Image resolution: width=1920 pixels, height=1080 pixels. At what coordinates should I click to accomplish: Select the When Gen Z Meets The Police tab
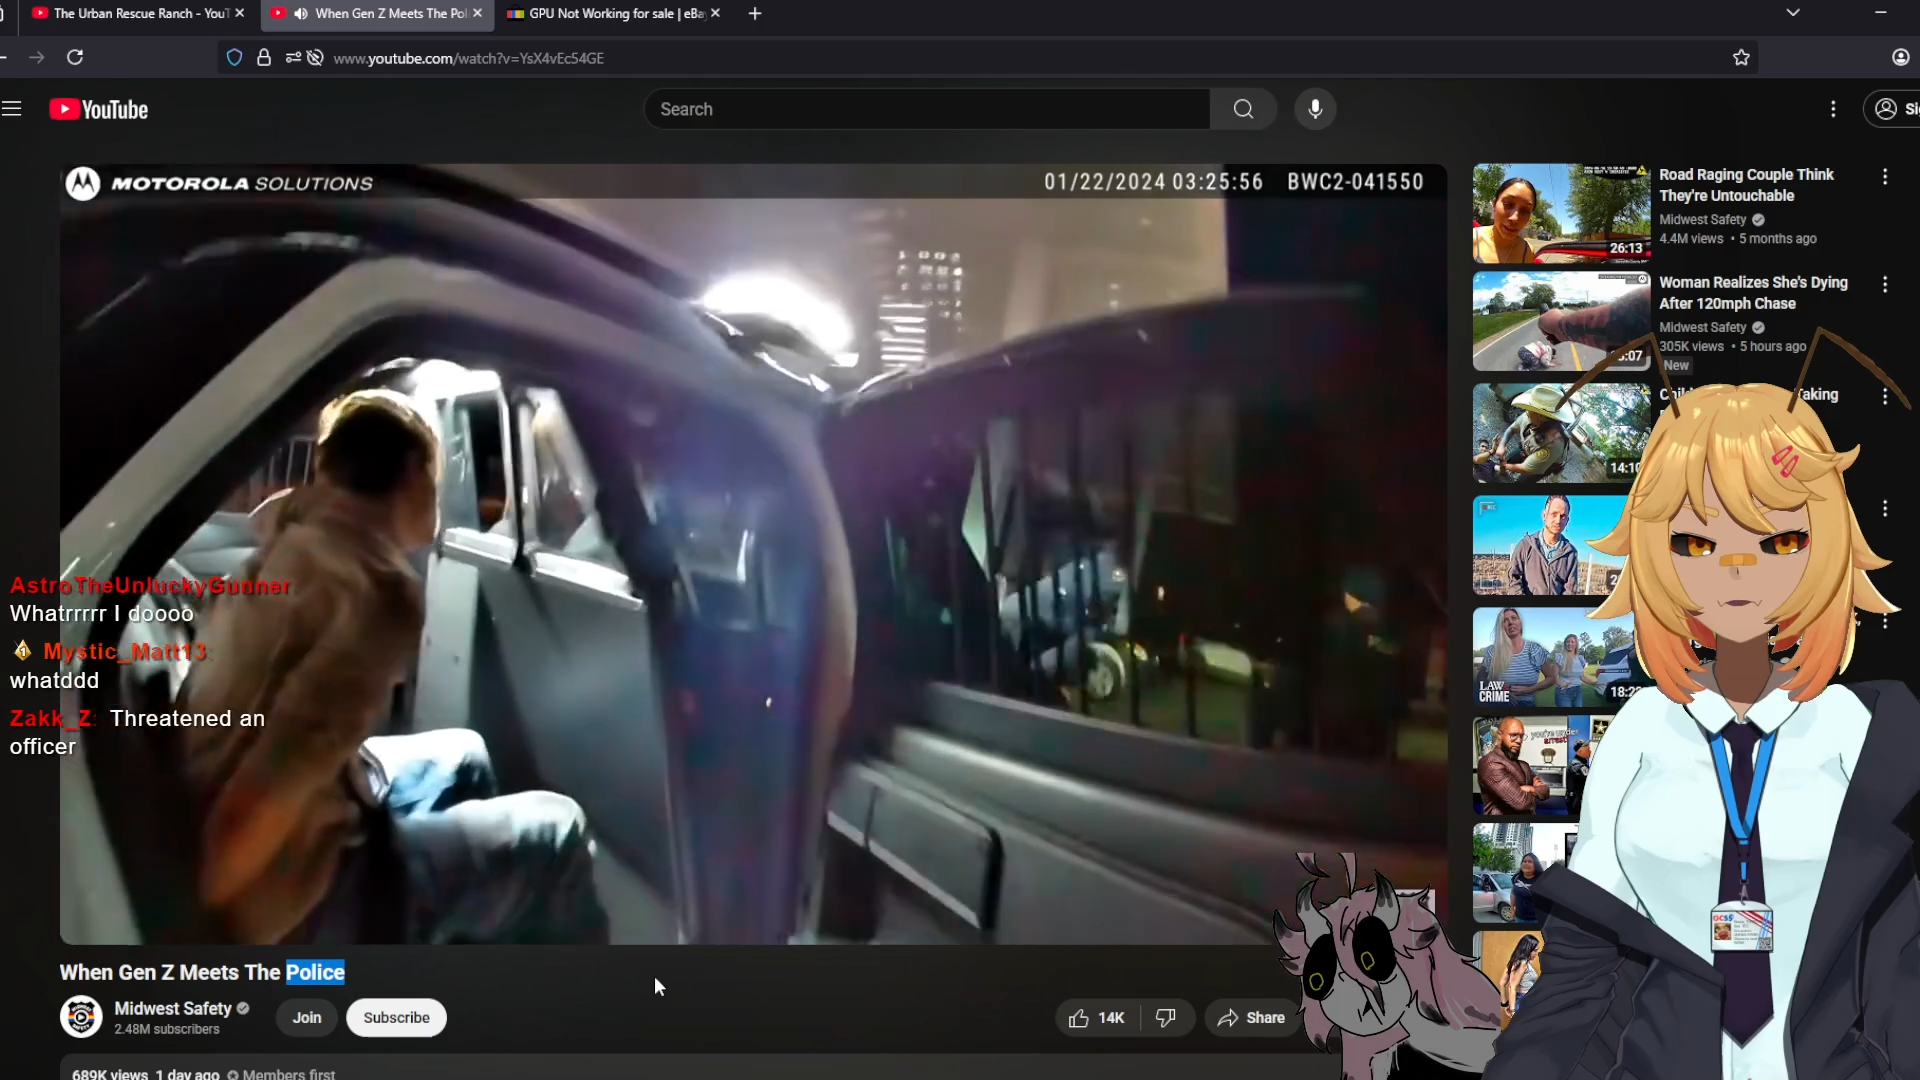(378, 13)
